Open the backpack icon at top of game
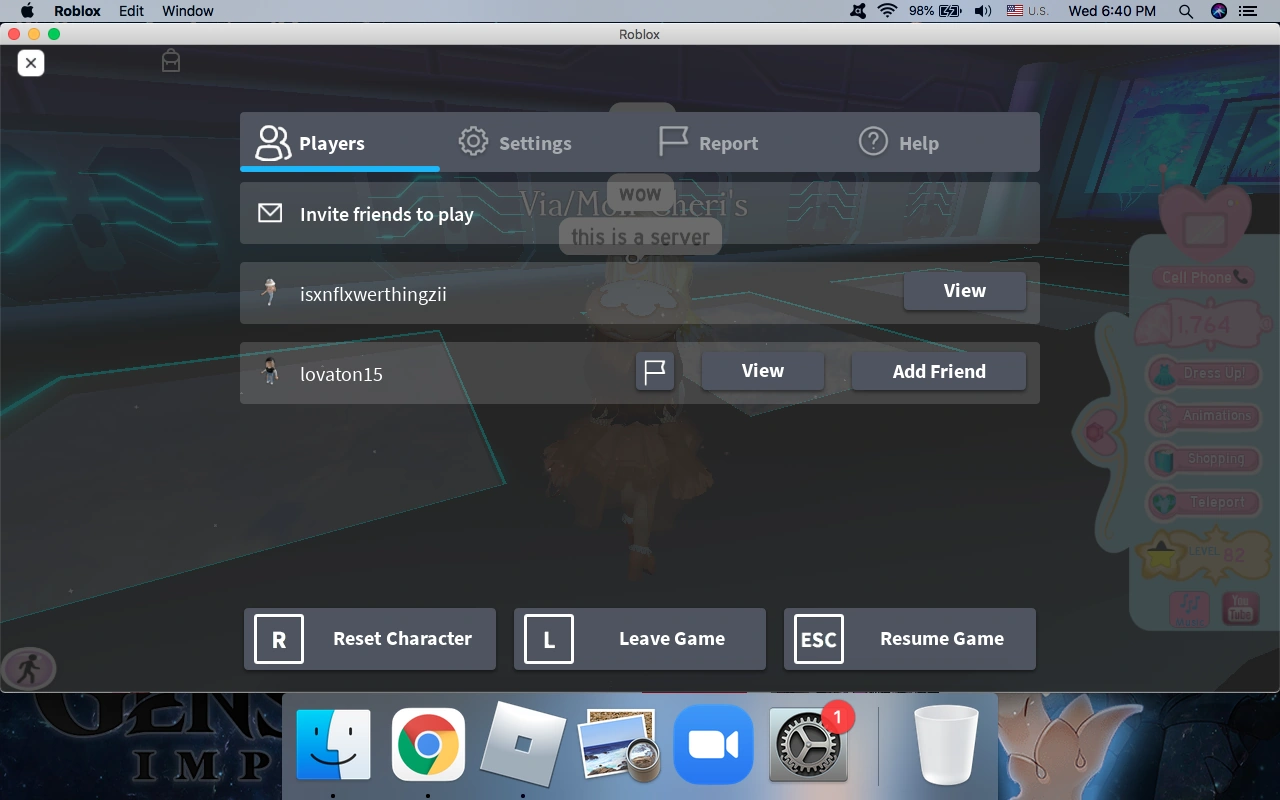The width and height of the screenshot is (1280, 800). (171, 61)
